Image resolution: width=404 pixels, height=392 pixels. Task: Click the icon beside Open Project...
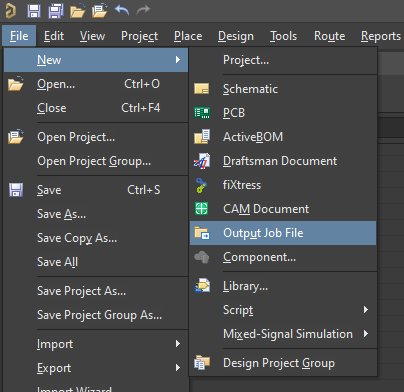tap(16, 137)
